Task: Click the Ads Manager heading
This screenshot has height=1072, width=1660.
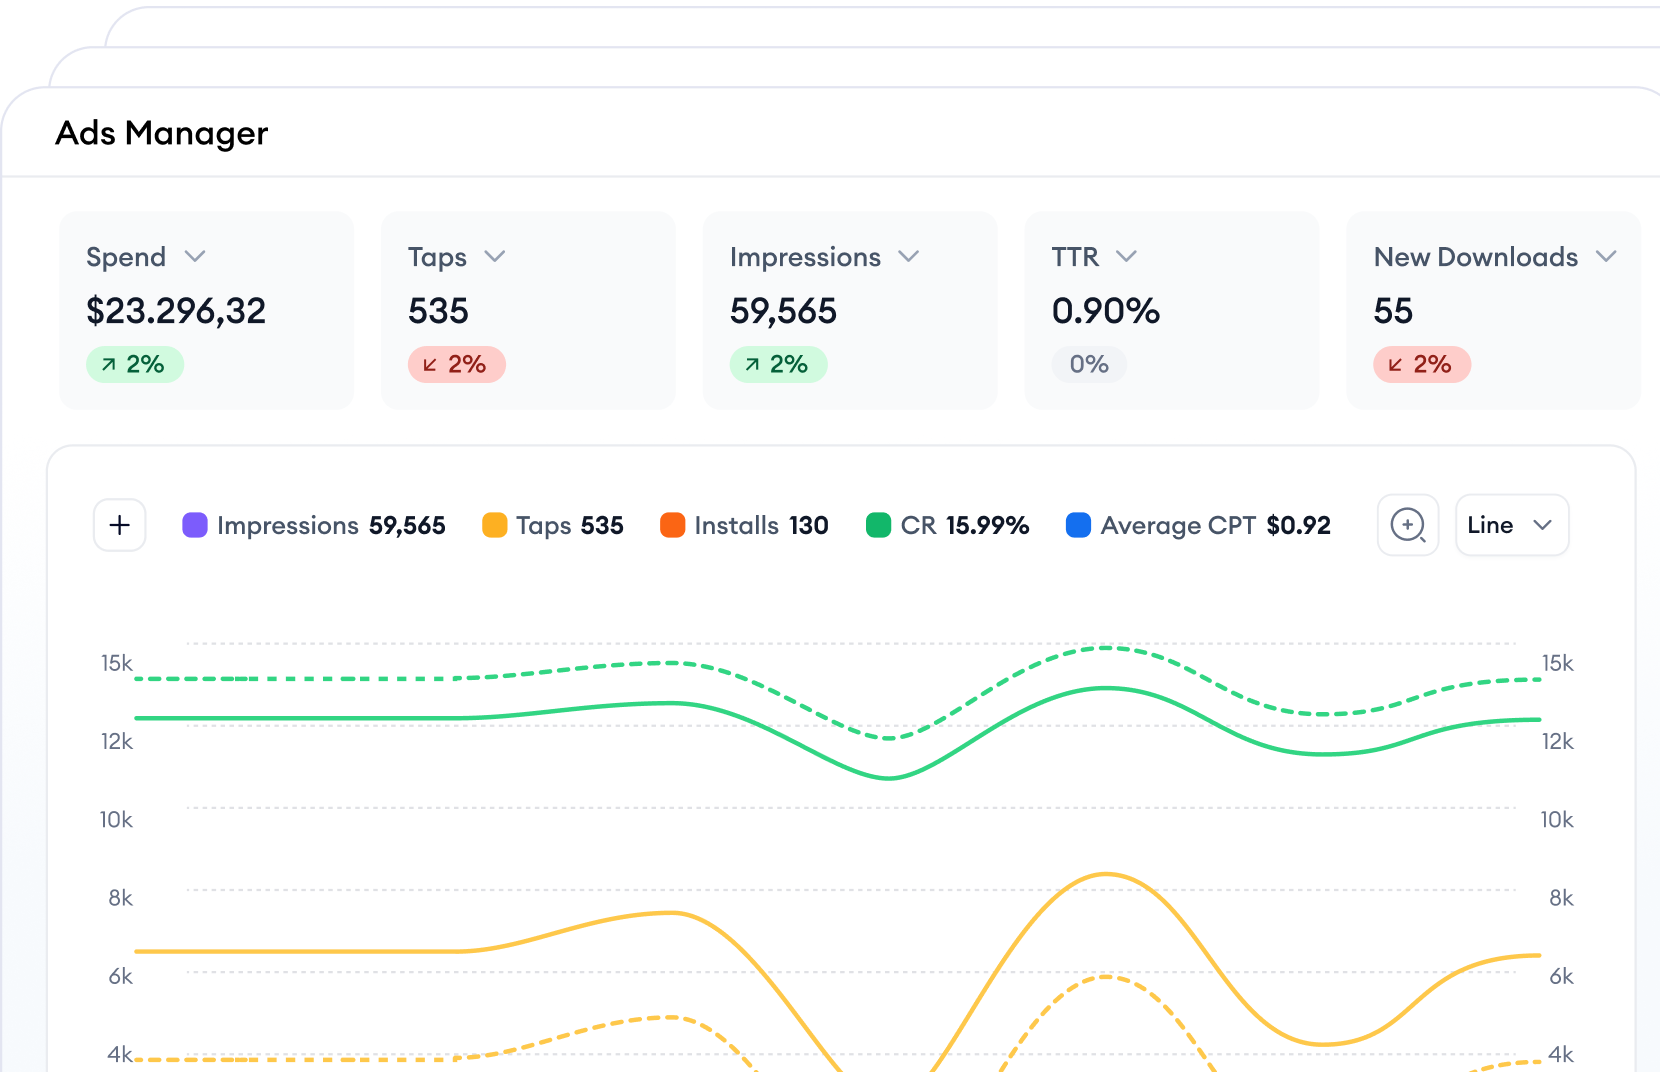Action: point(161,132)
